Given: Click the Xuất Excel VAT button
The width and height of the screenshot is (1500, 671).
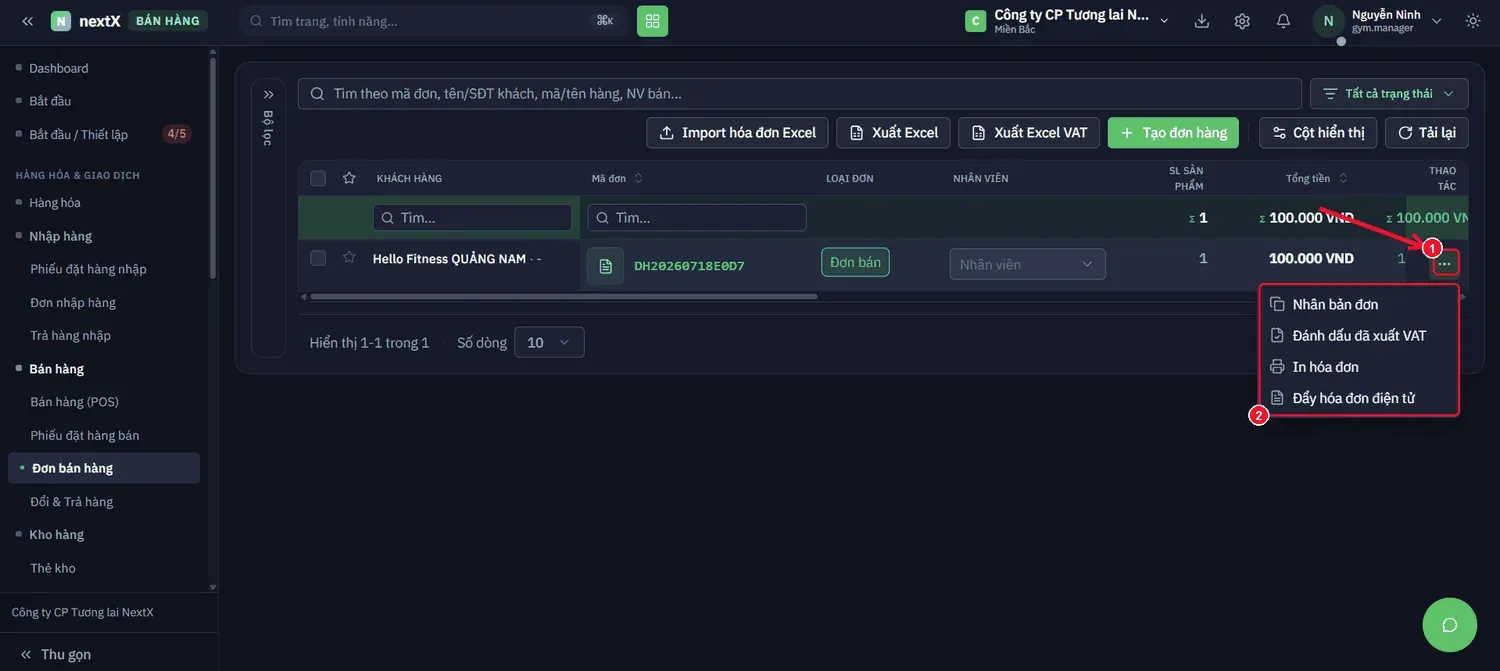Looking at the screenshot, I should pos(1029,132).
